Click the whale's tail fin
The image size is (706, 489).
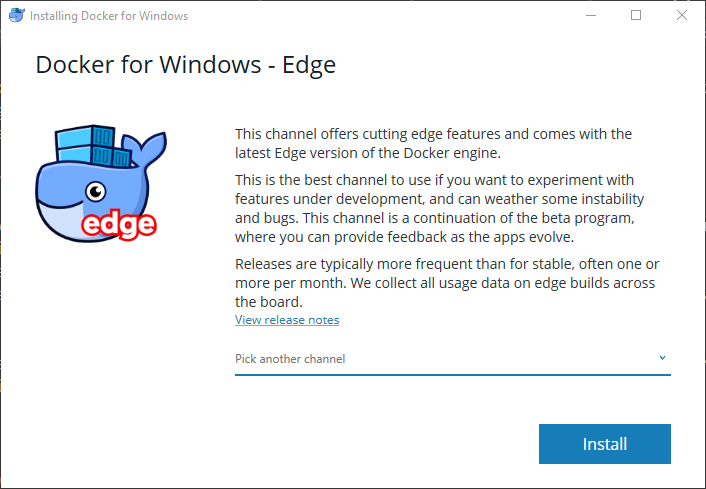(147, 150)
